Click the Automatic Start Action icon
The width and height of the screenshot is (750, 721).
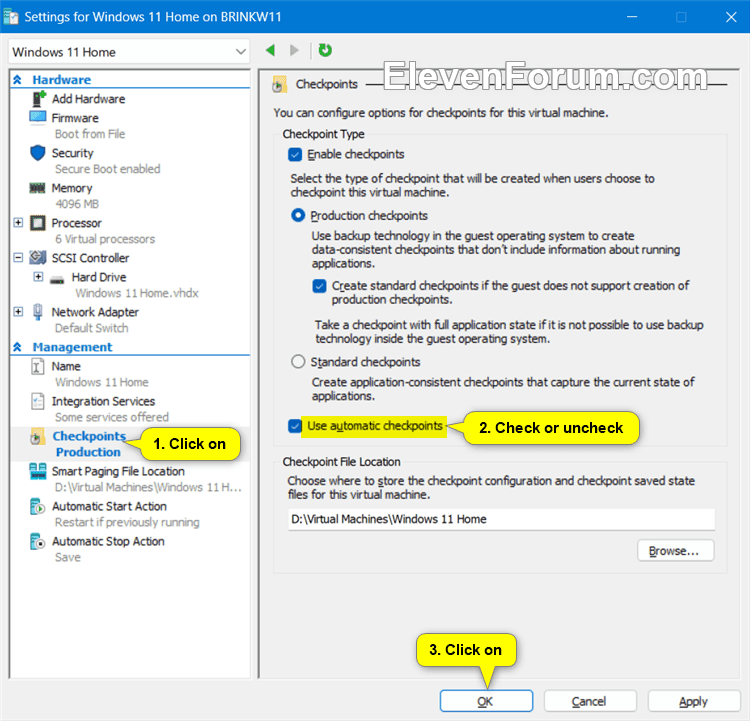tap(37, 506)
